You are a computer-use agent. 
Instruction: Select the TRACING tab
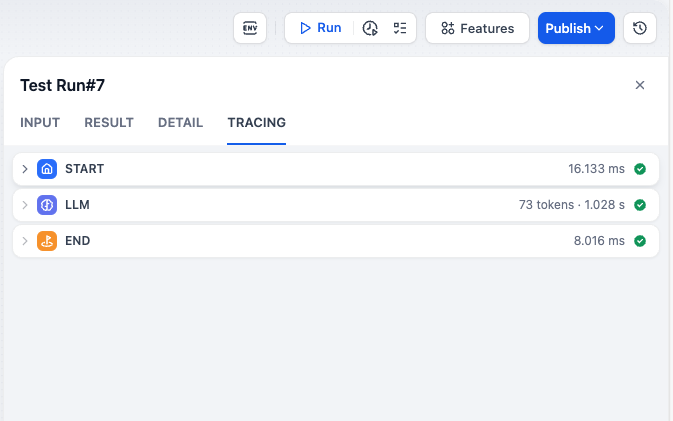point(256,123)
